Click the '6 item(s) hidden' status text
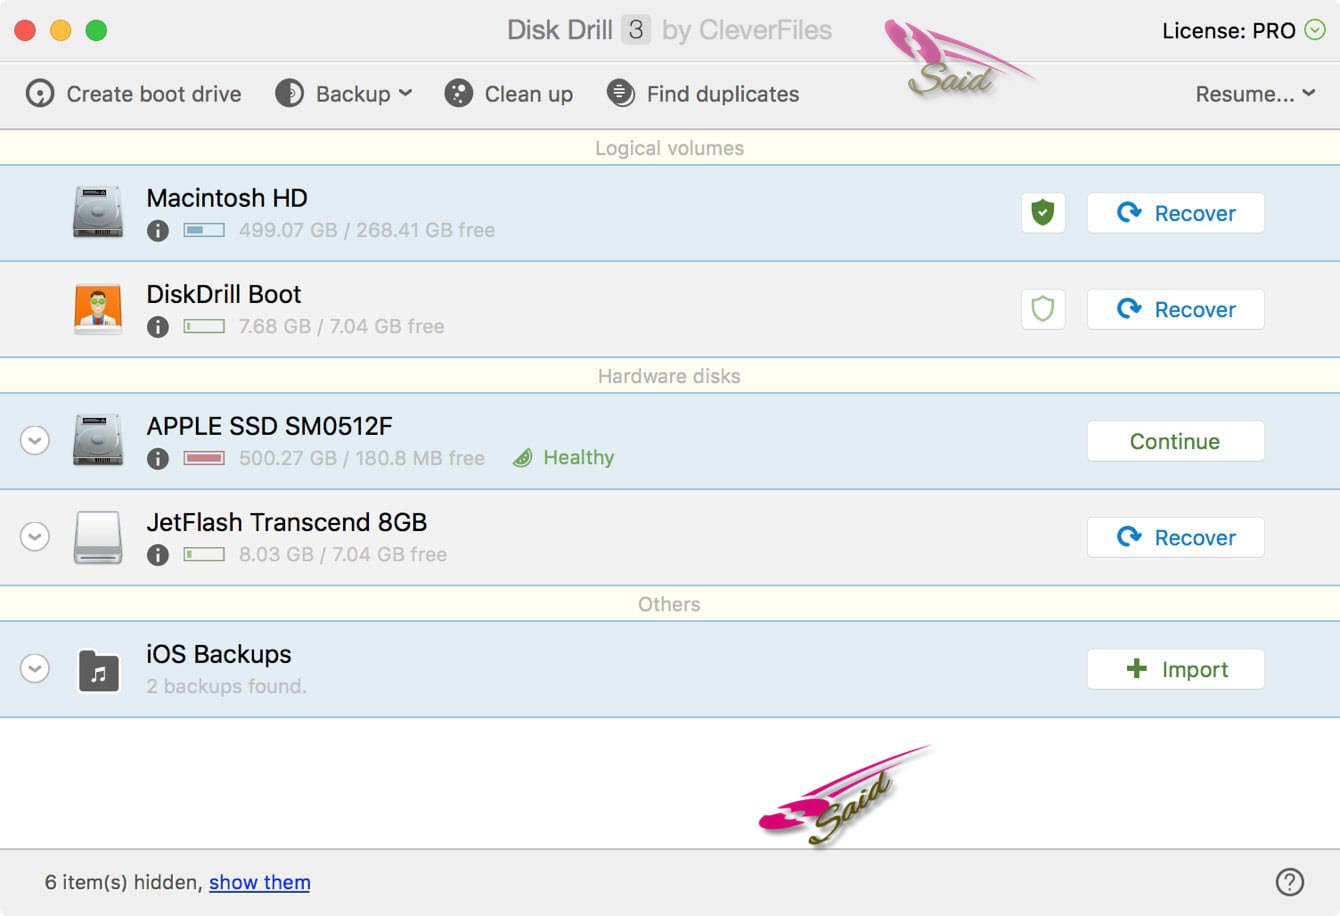Viewport: 1340px width, 916px height. pos(123,882)
